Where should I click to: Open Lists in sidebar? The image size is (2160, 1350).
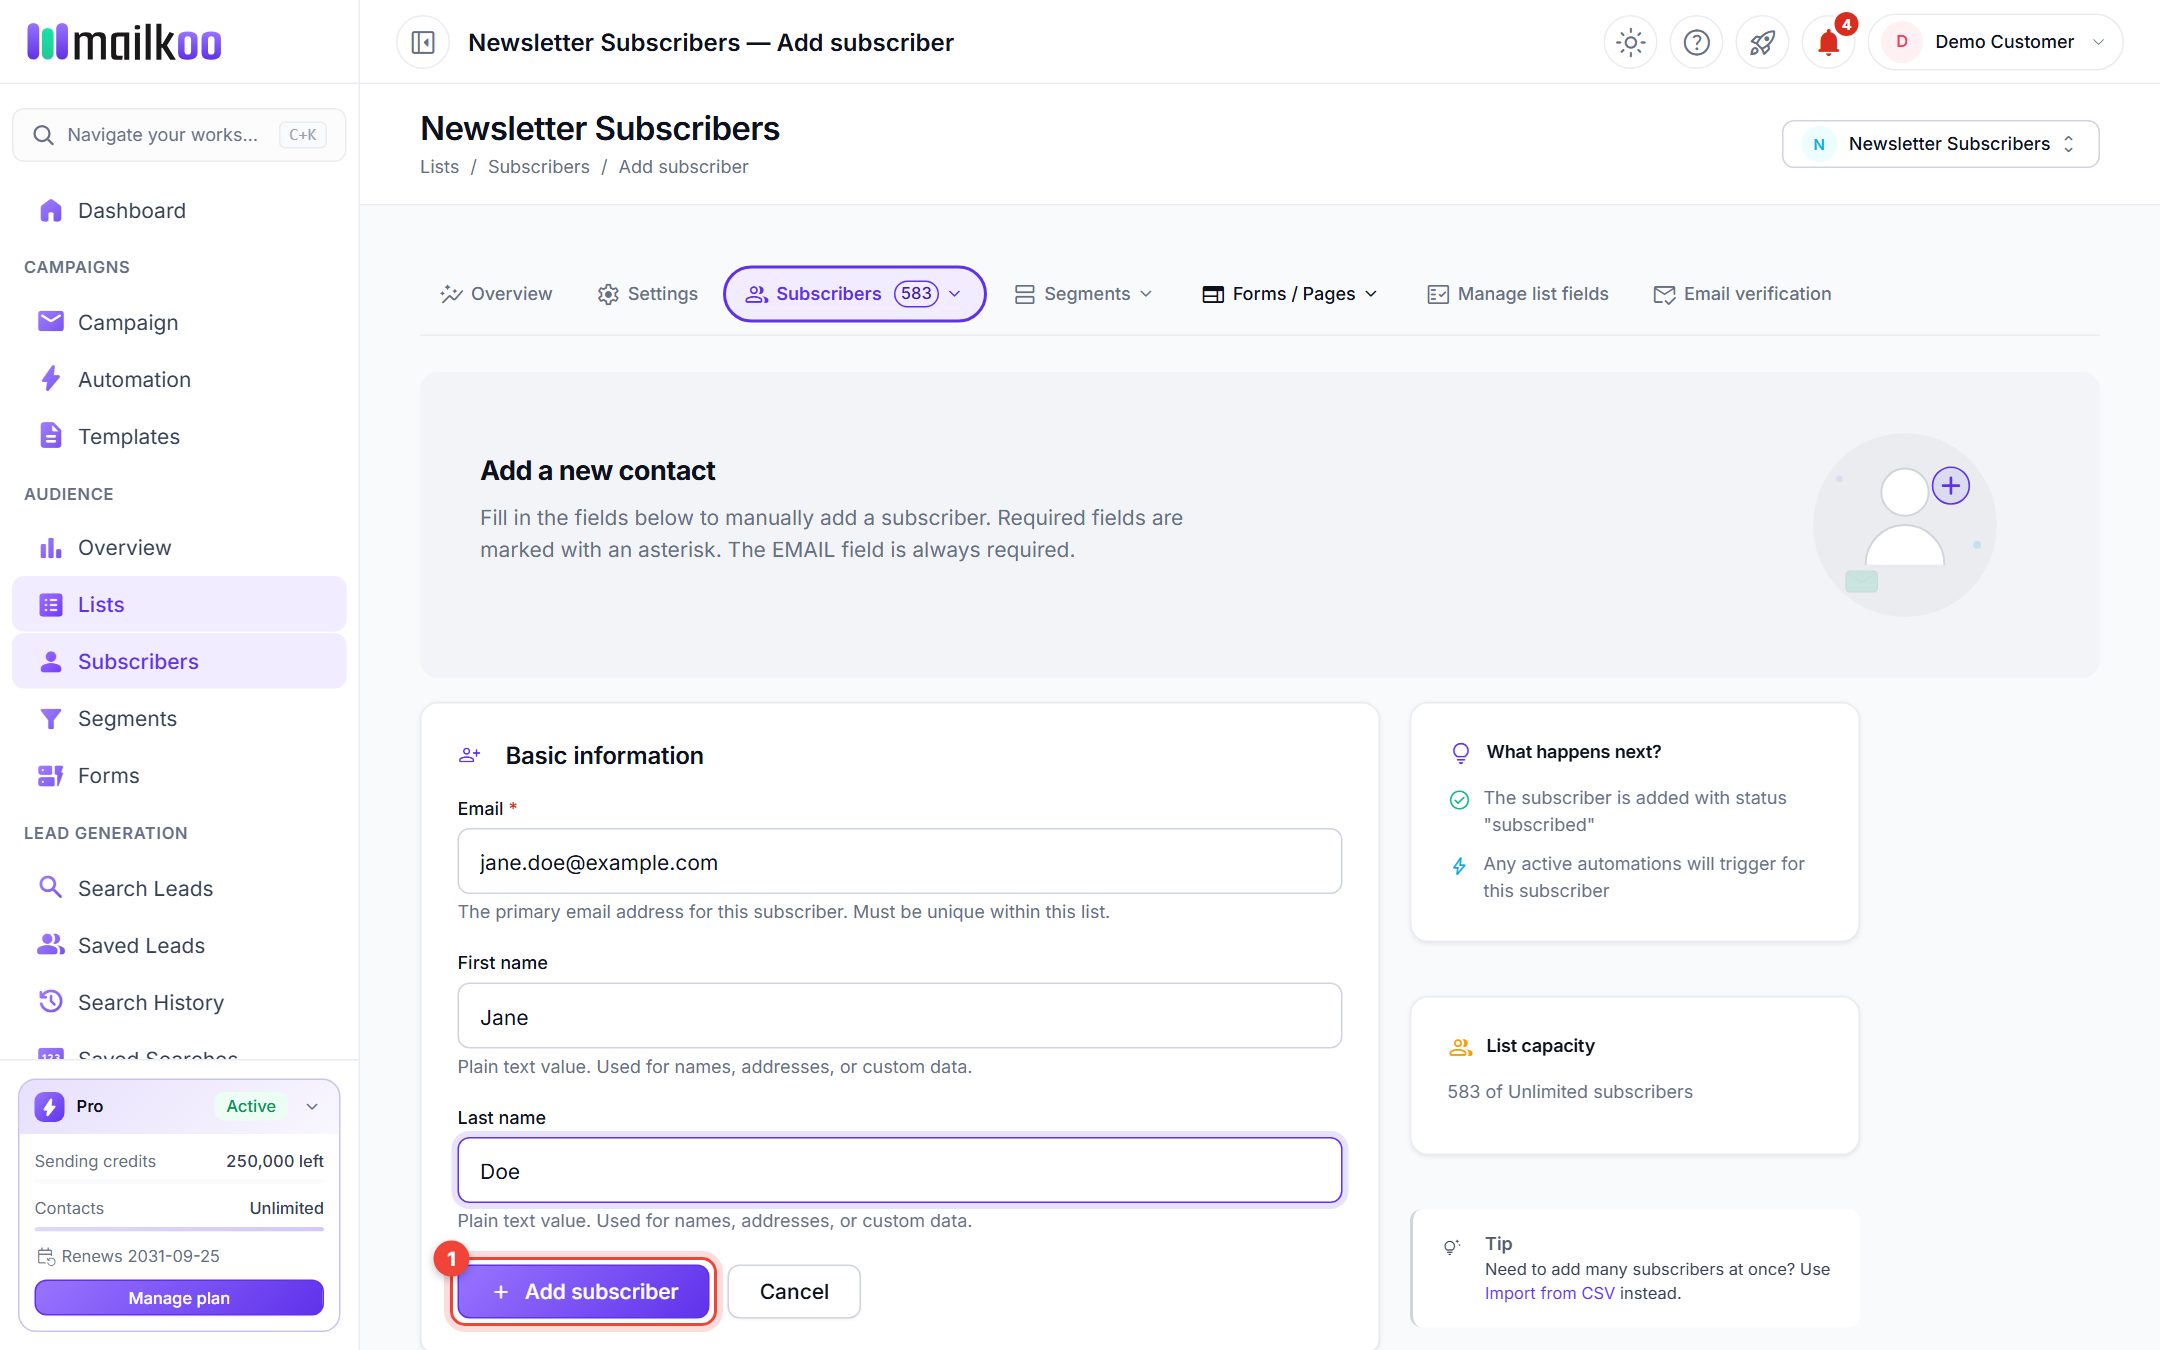pyautogui.click(x=179, y=604)
